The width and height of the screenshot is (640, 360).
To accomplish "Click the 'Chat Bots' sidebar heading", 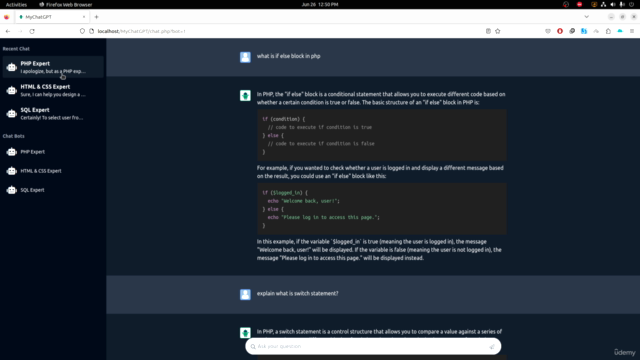I will (x=14, y=136).
